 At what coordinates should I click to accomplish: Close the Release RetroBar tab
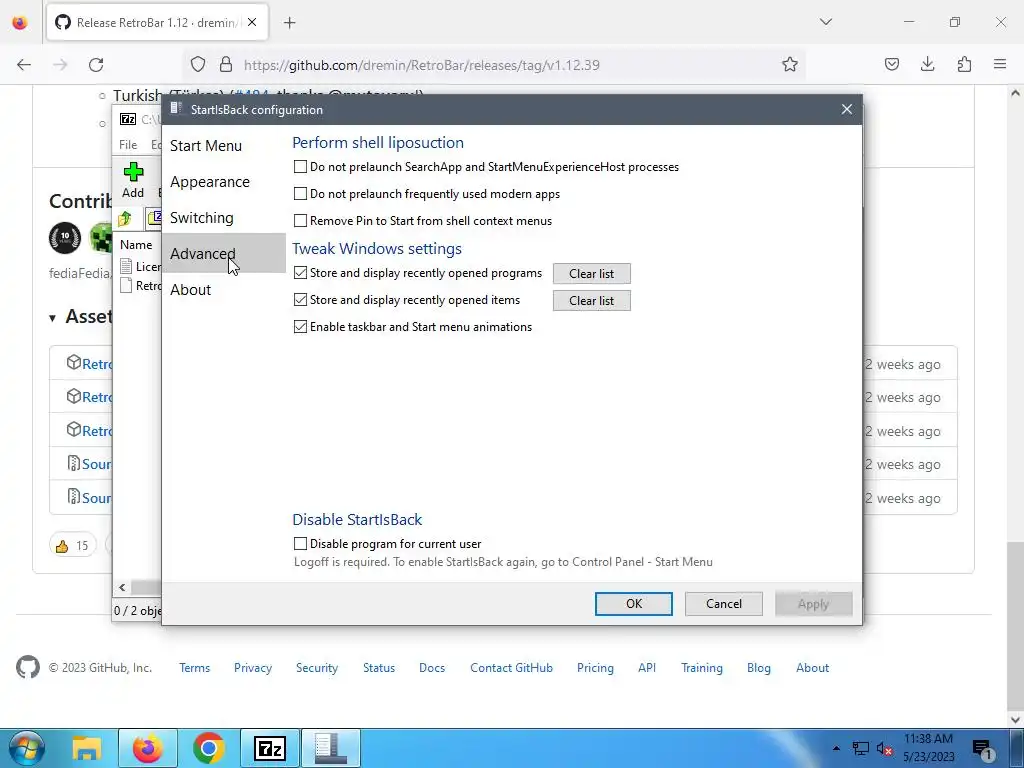click(x=252, y=22)
